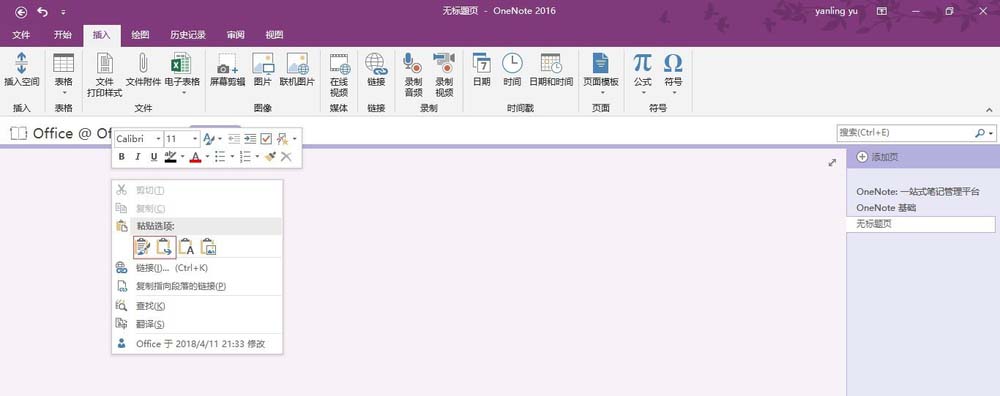Decrease indent in the mini toolbar
The width and height of the screenshot is (1000, 396).
234,138
